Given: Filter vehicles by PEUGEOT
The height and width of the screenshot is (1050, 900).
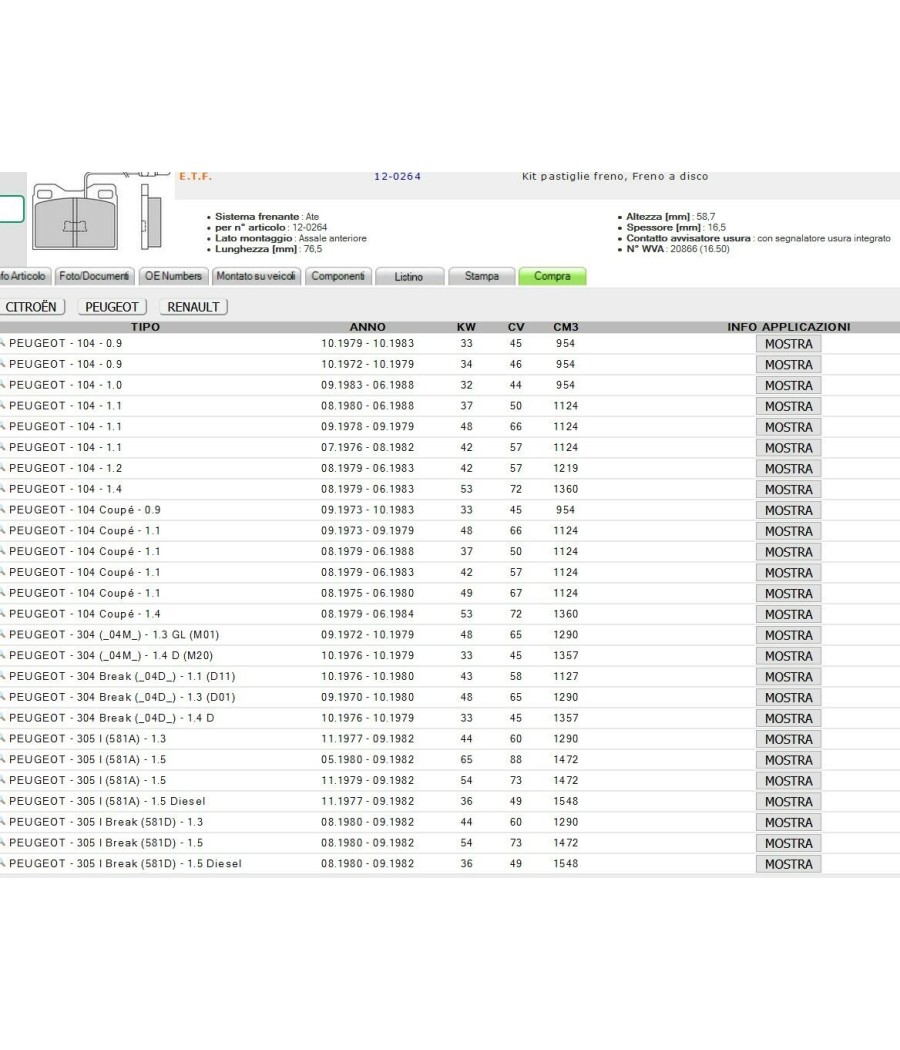Looking at the screenshot, I should [x=112, y=307].
